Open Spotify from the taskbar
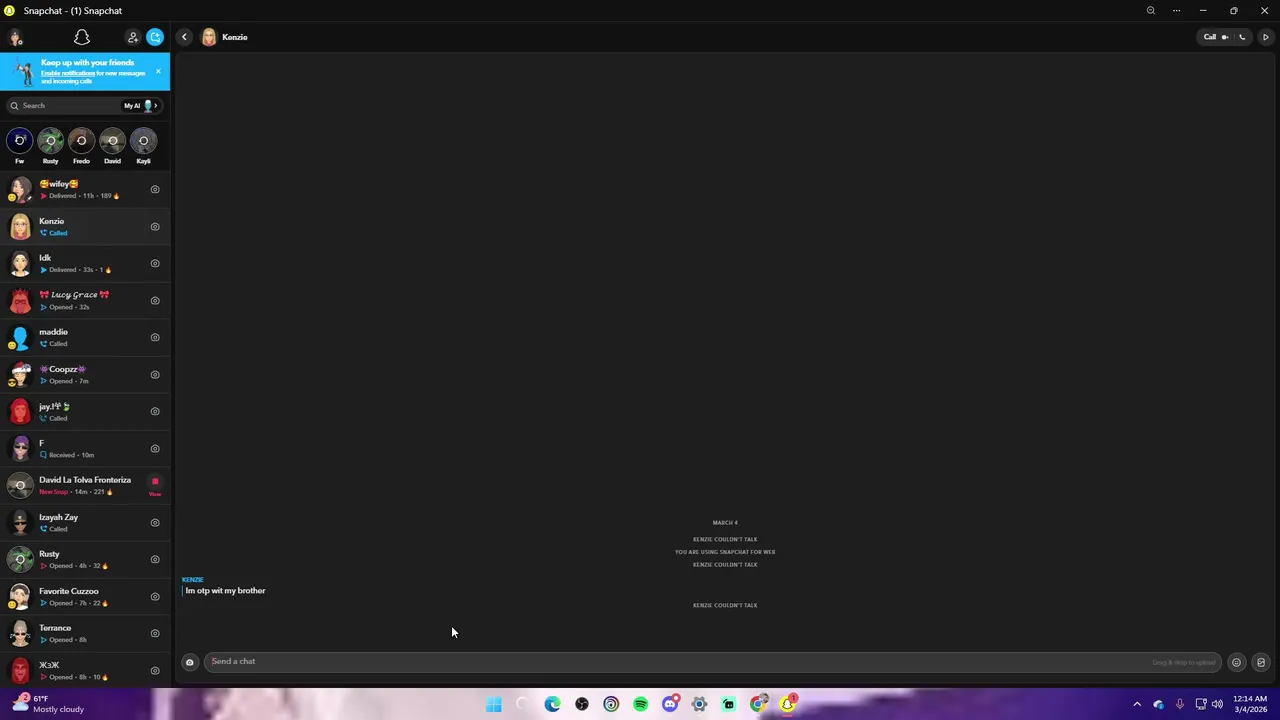This screenshot has height=720, width=1280. 641,704
